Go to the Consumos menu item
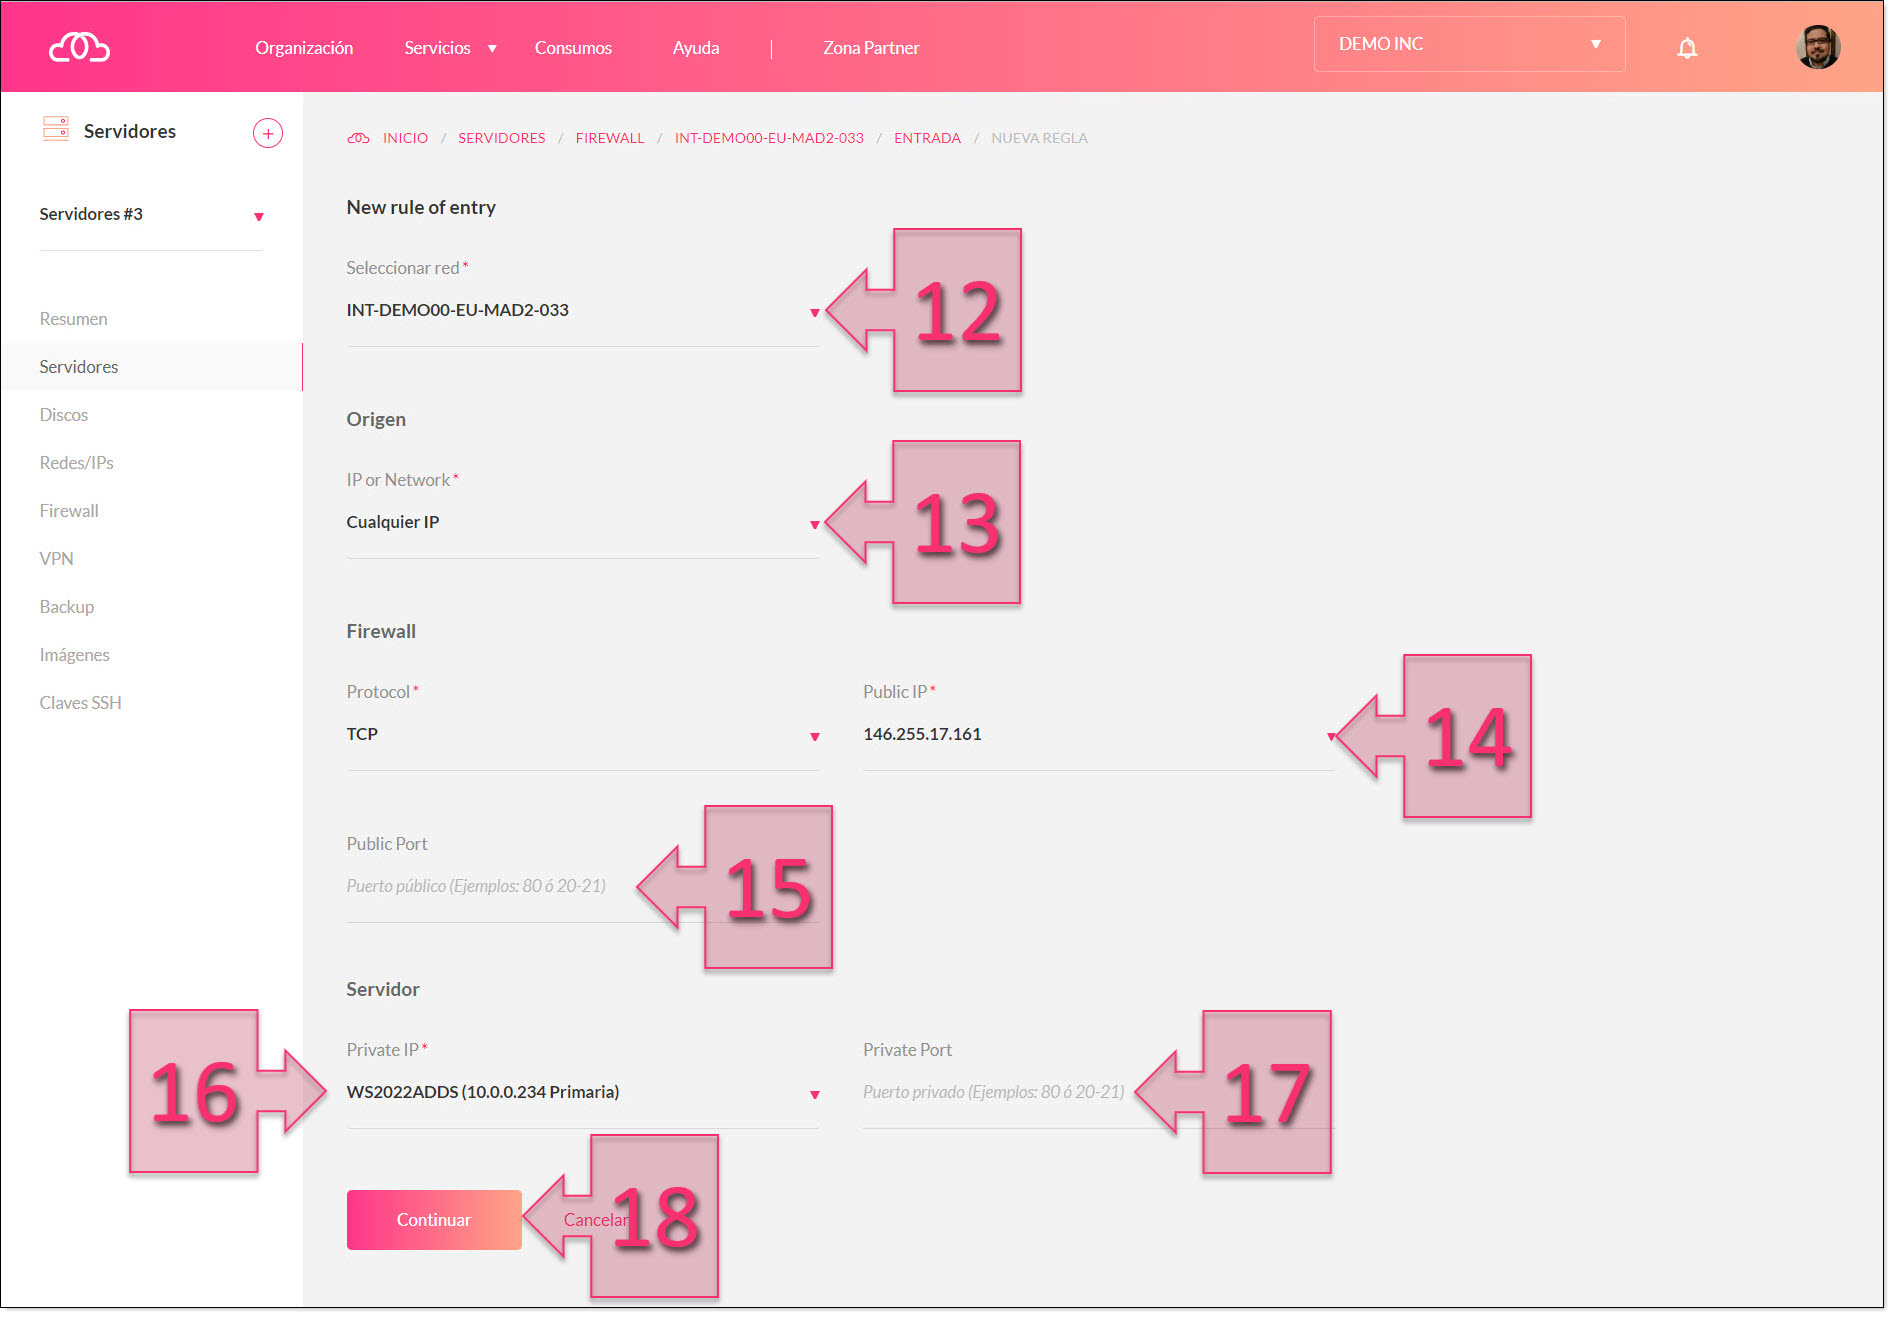 (x=573, y=48)
